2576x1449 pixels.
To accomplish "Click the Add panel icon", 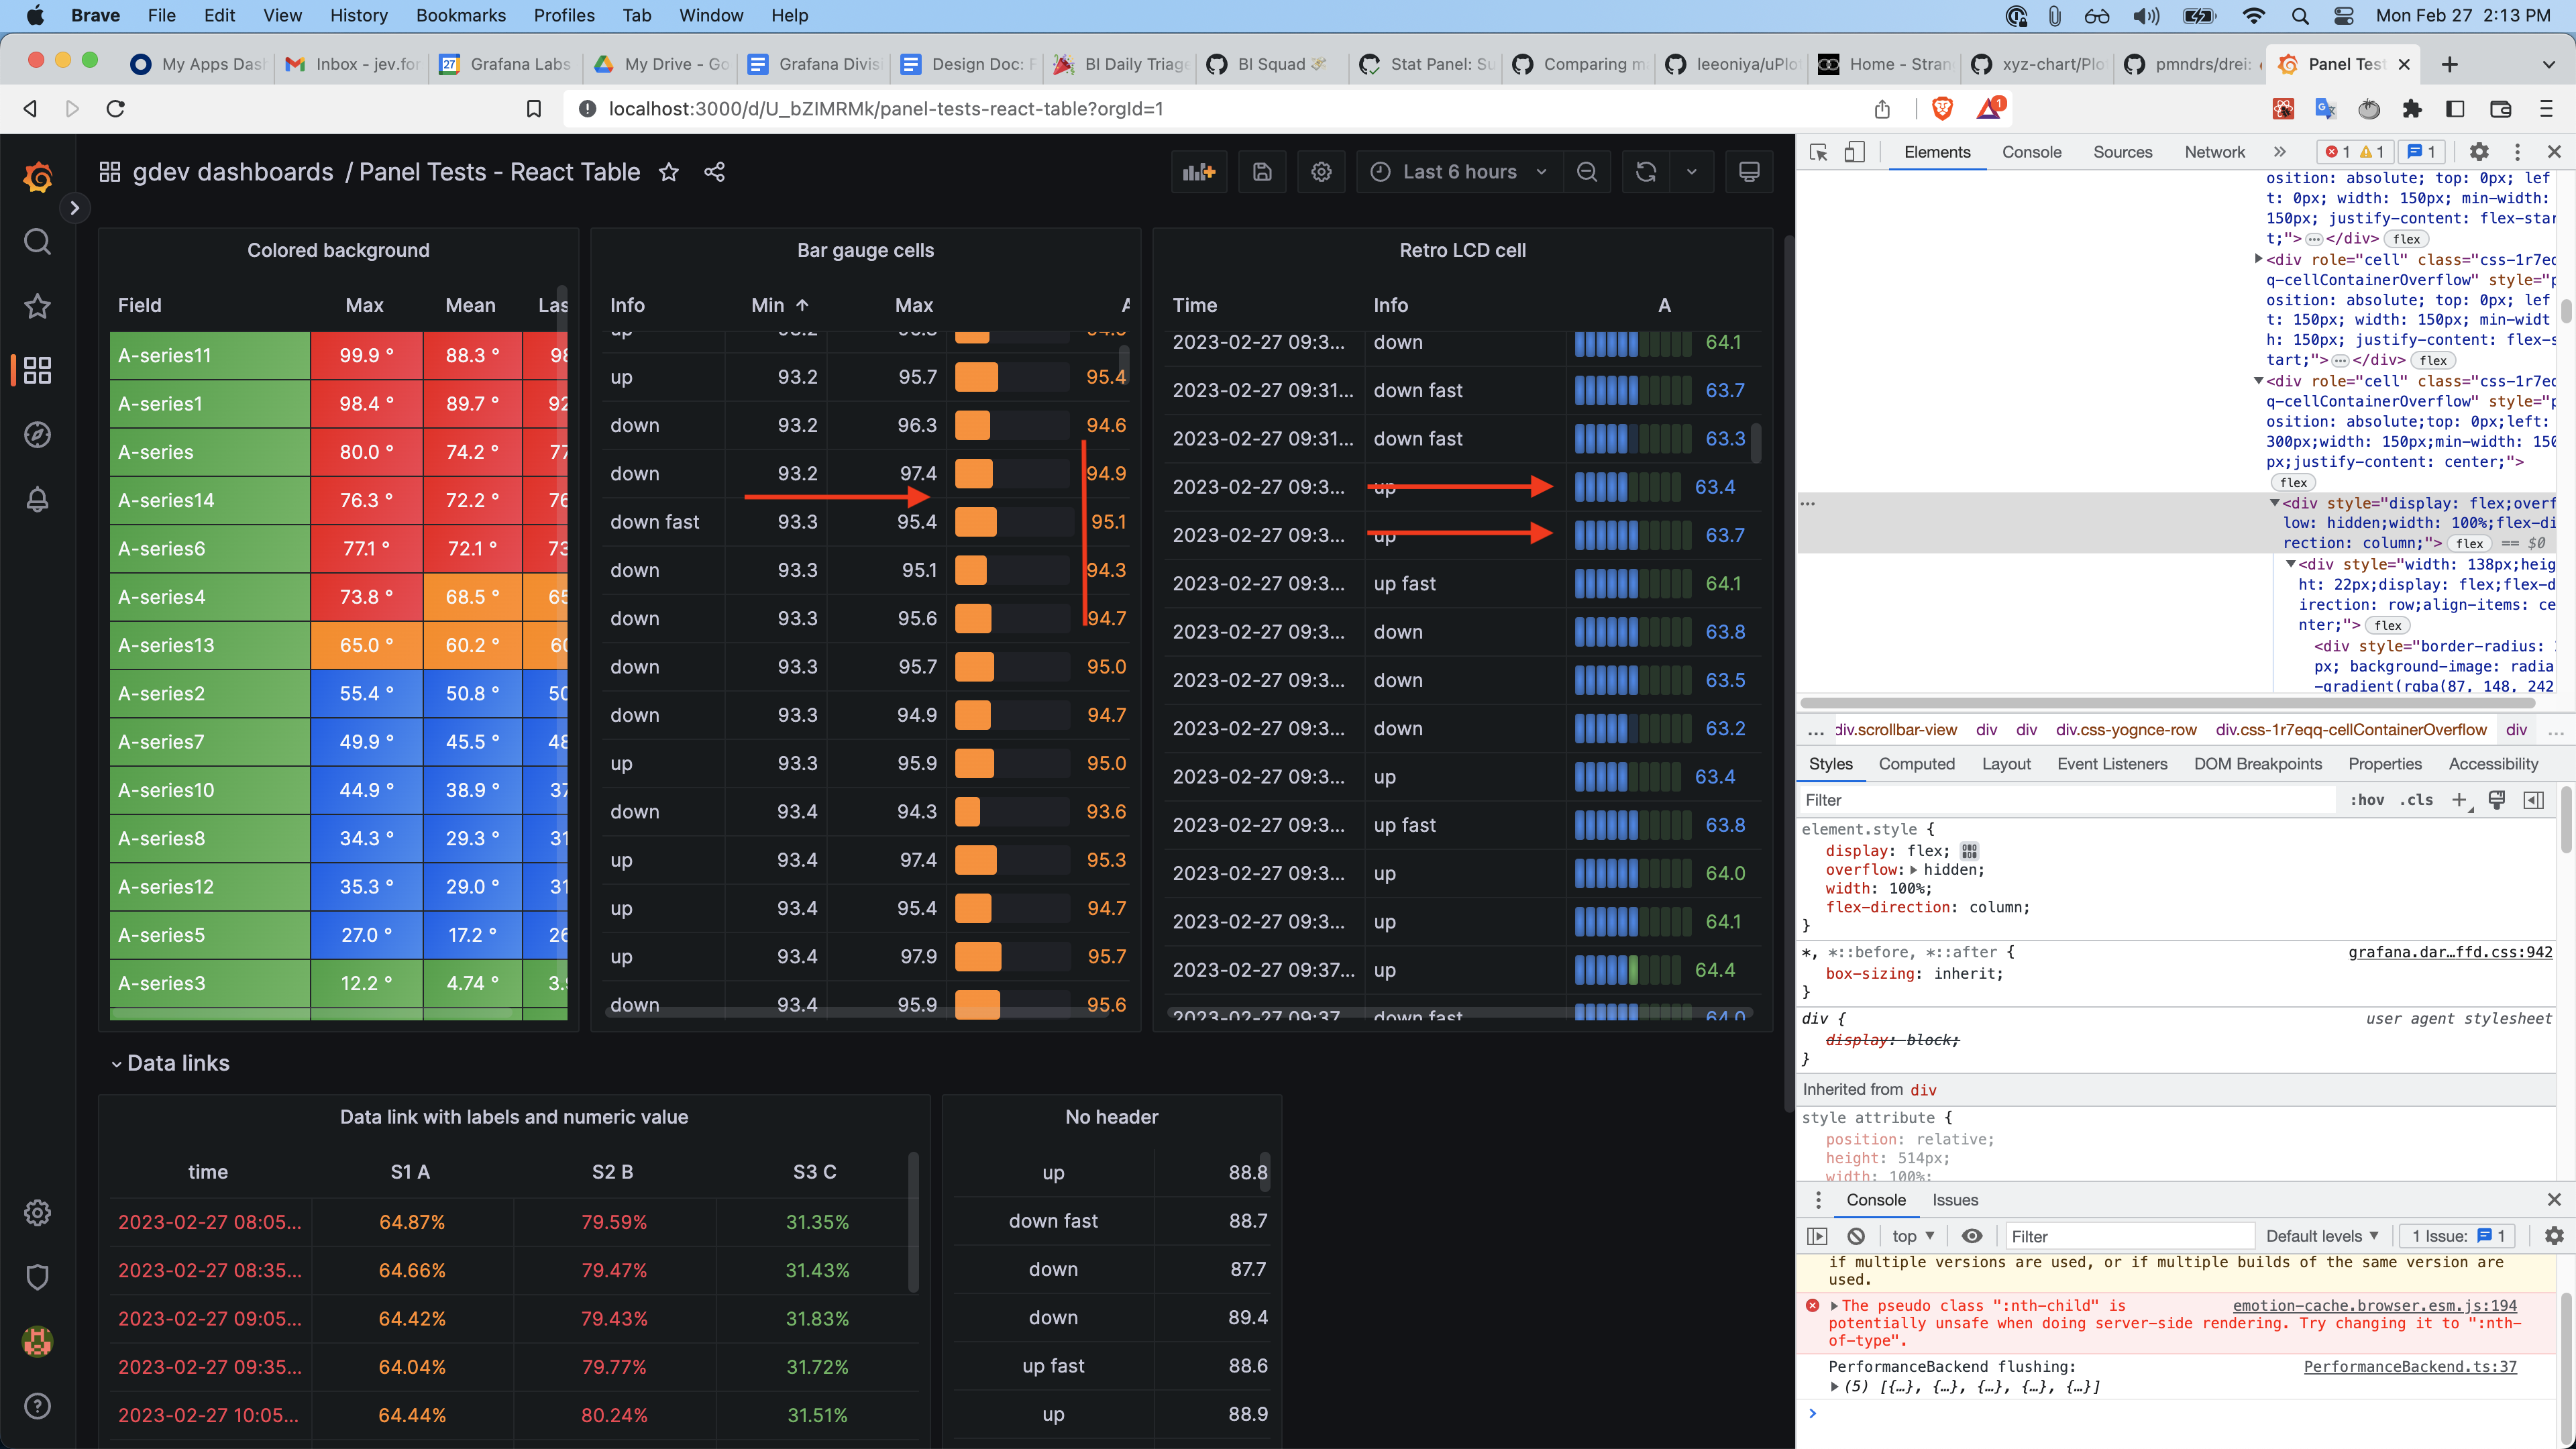I will pyautogui.click(x=1198, y=172).
